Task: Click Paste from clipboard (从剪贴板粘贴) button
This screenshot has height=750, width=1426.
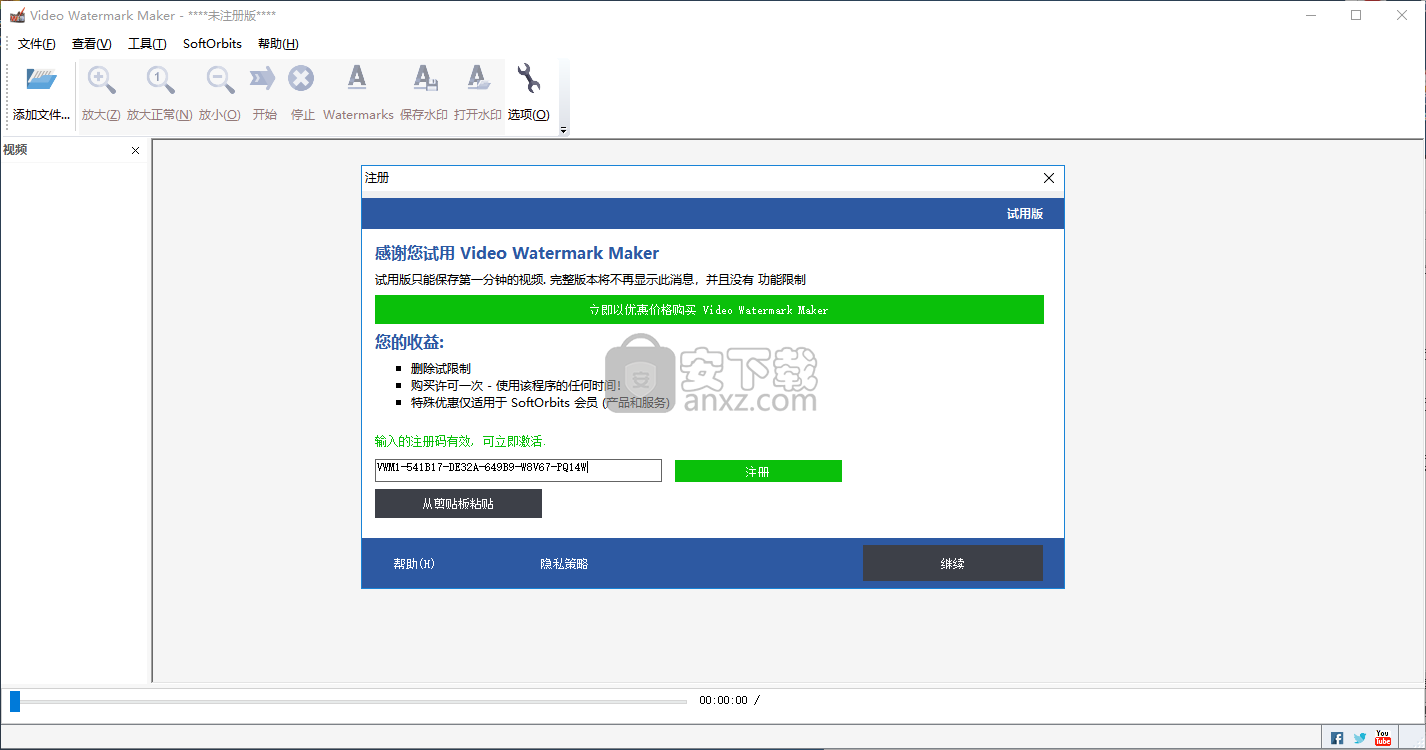Action: point(458,504)
